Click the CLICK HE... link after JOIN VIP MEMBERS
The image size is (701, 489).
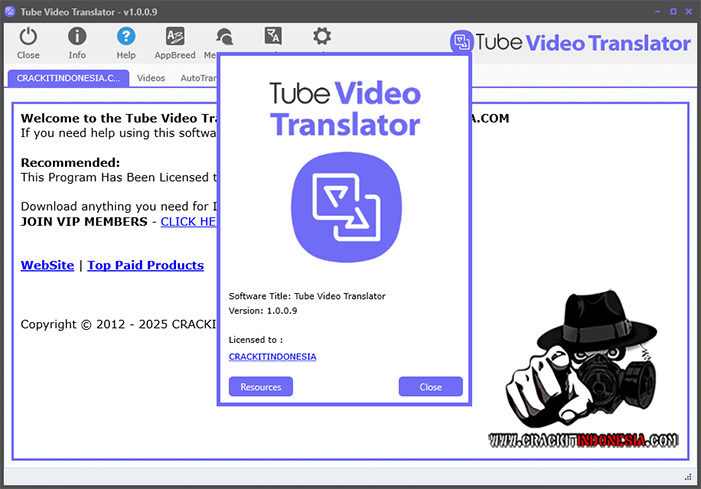tap(189, 221)
